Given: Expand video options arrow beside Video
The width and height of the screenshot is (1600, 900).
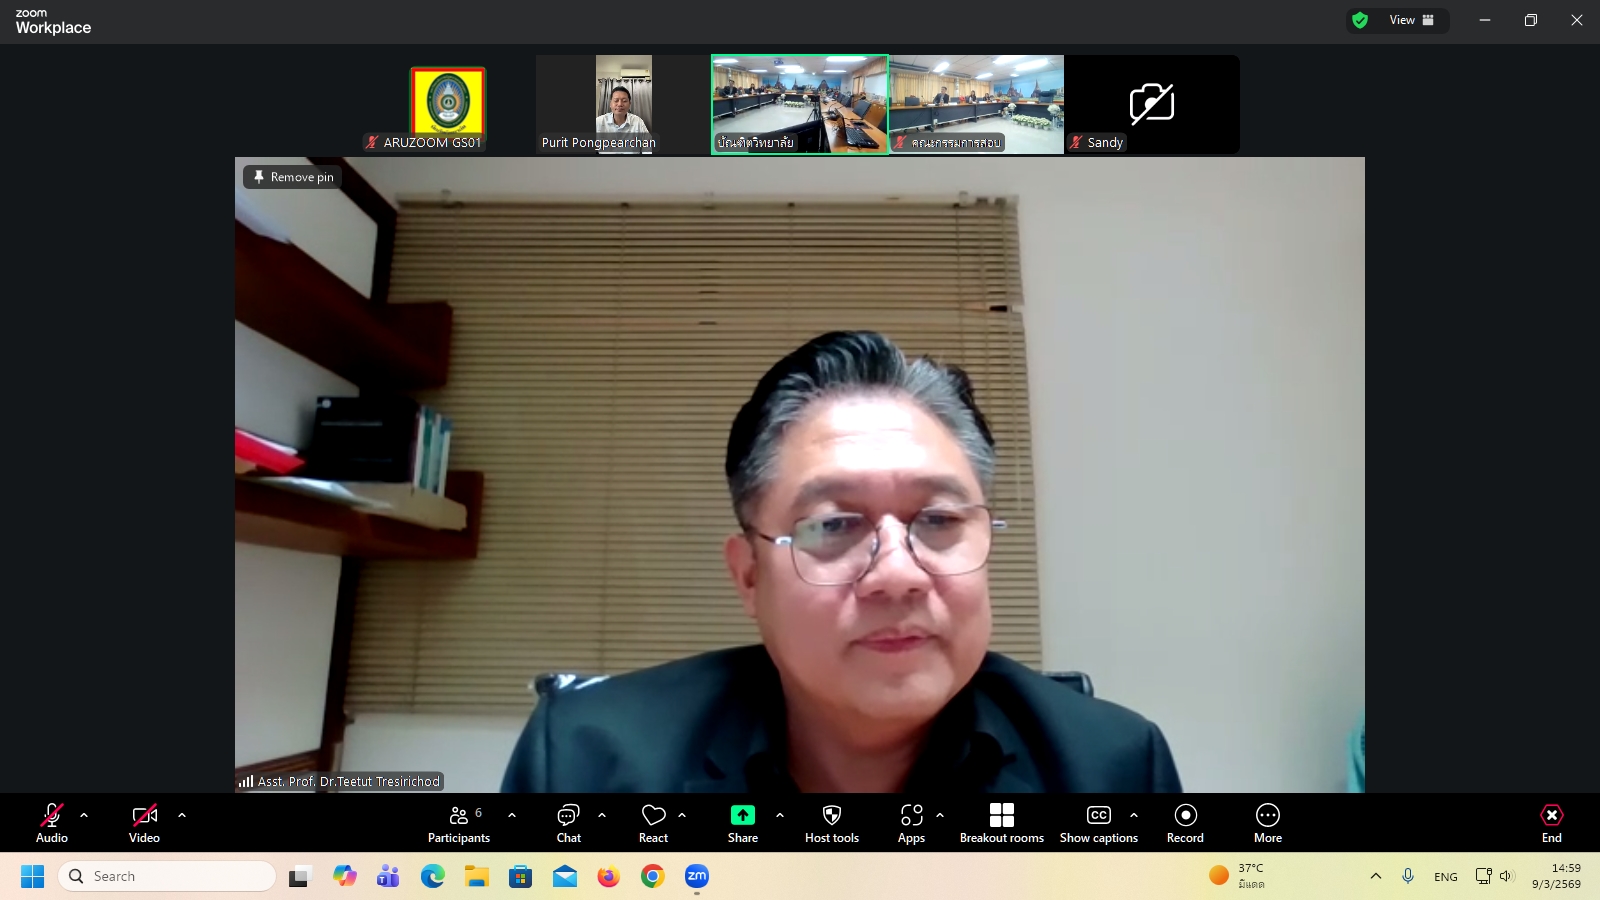Looking at the screenshot, I should [182, 815].
